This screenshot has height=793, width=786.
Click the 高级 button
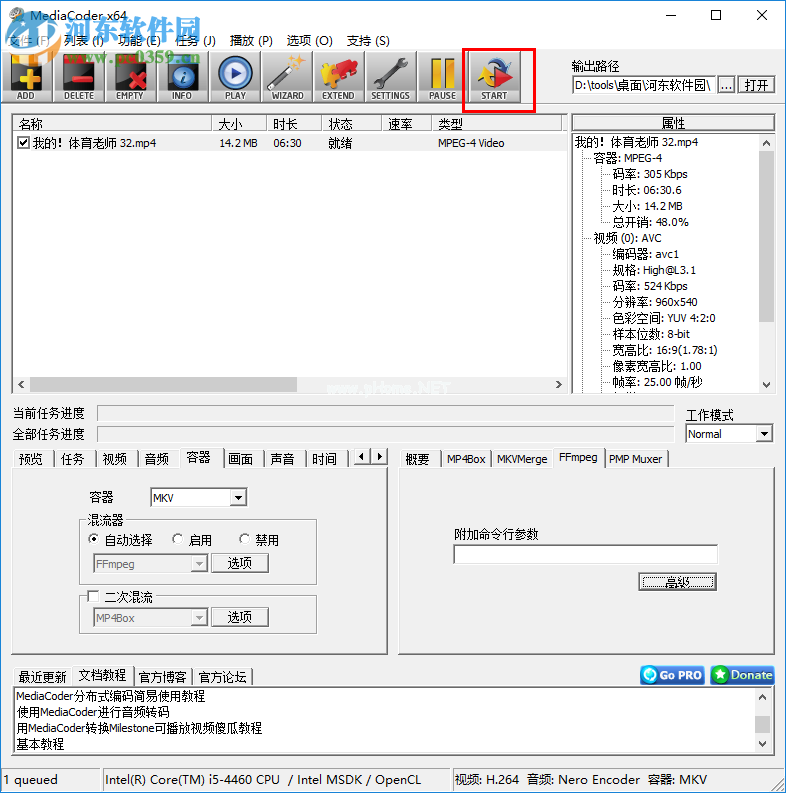[x=677, y=582]
